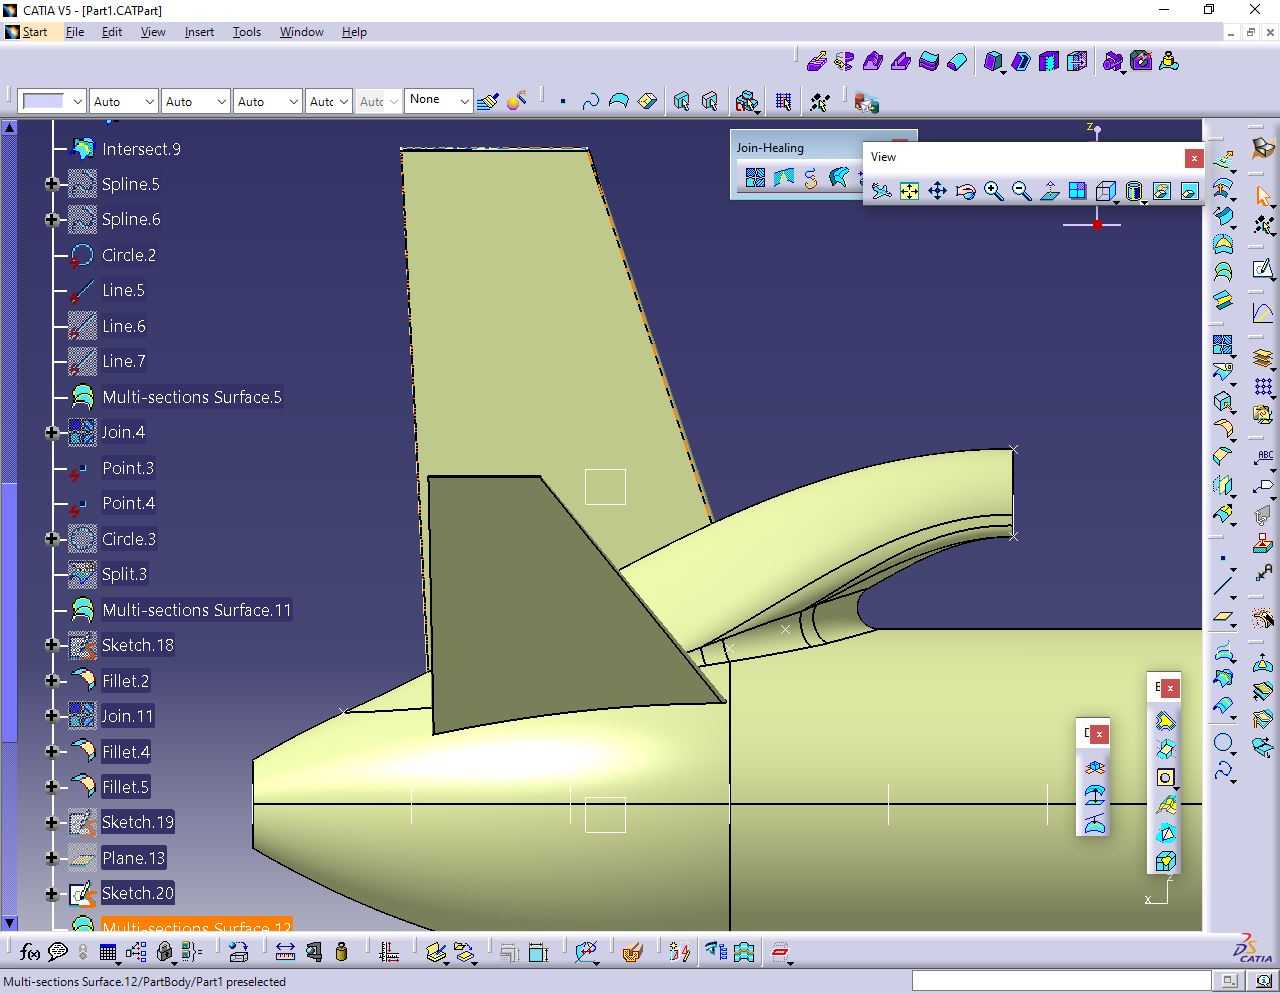Open the Insert menu
1280x993 pixels.
click(x=199, y=32)
